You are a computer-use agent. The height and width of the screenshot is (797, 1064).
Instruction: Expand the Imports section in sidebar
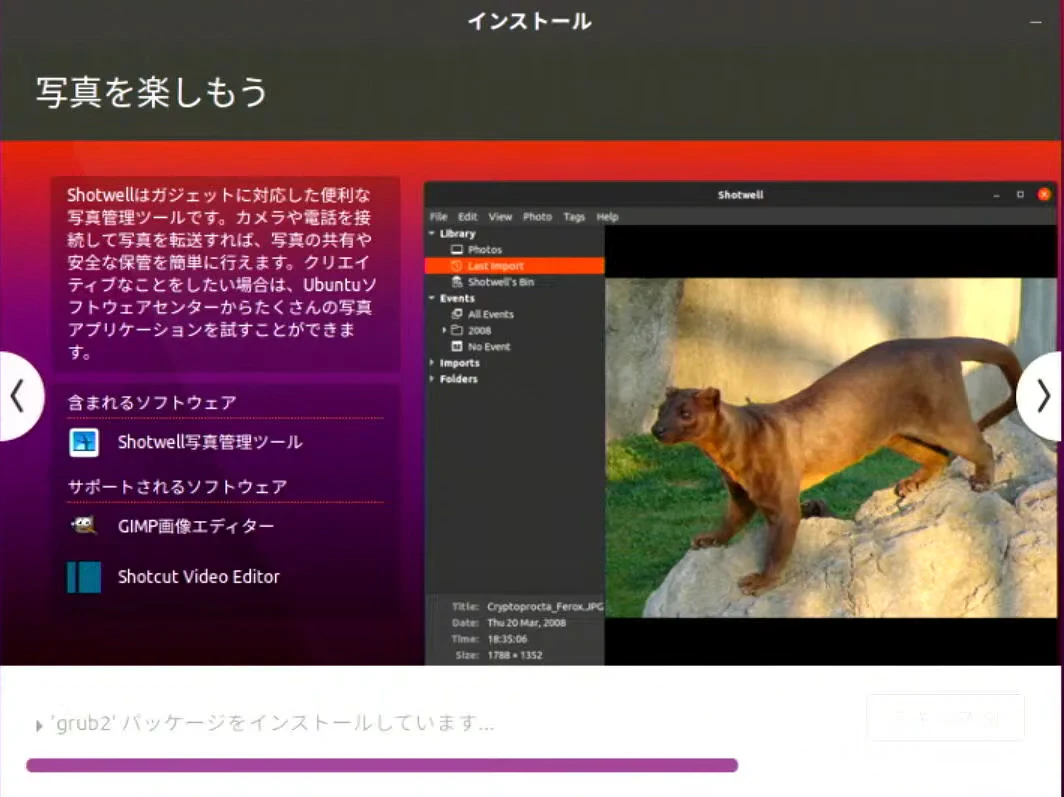[432, 363]
